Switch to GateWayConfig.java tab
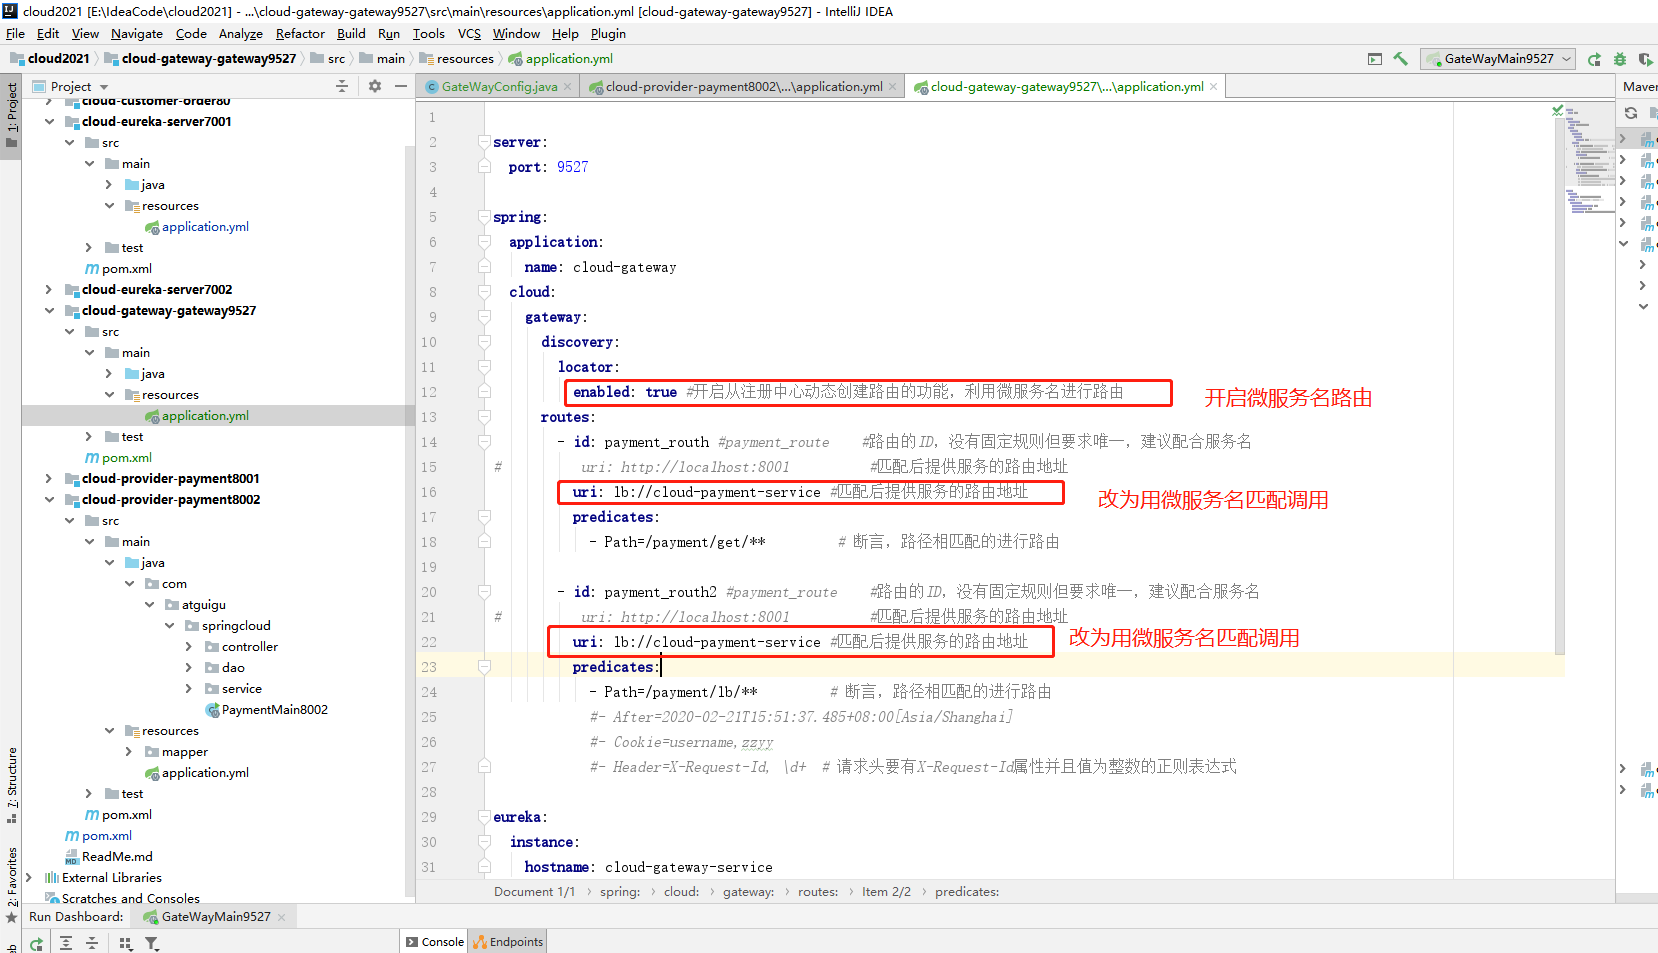The image size is (1658, 953). click(x=499, y=87)
